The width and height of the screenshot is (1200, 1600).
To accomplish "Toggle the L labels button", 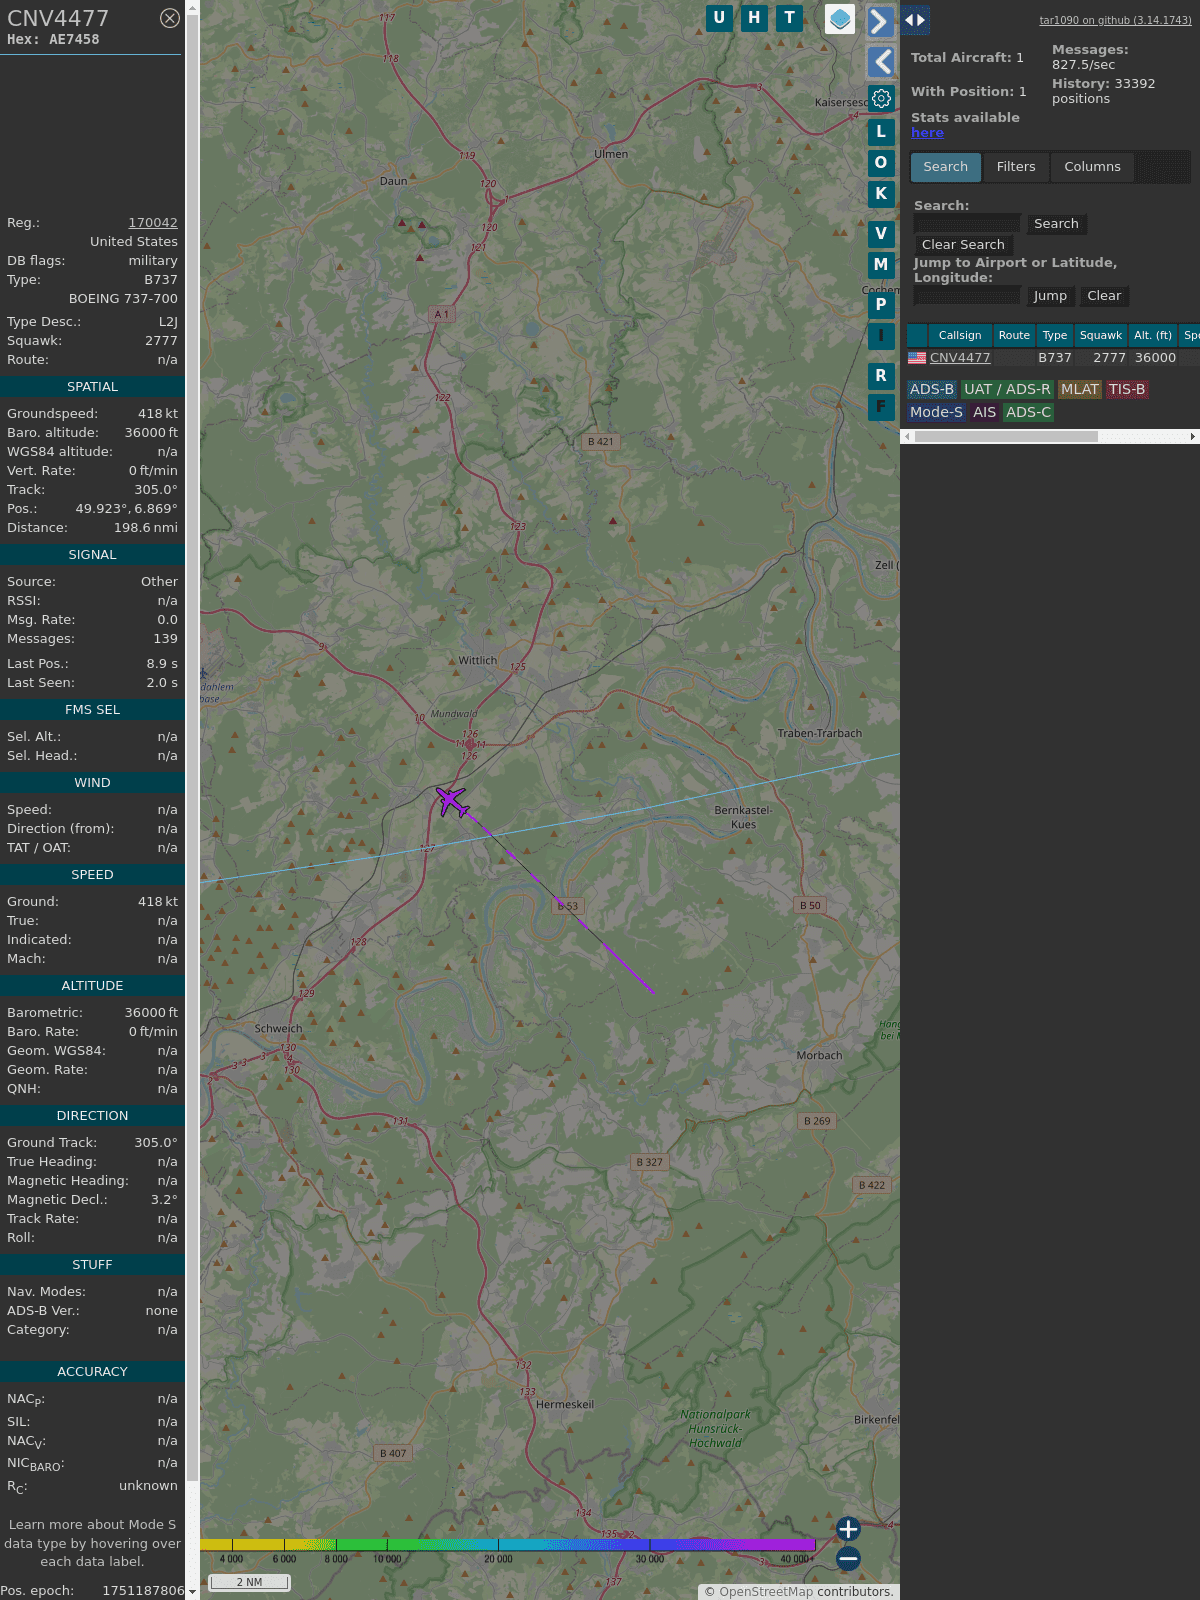I will (x=881, y=131).
